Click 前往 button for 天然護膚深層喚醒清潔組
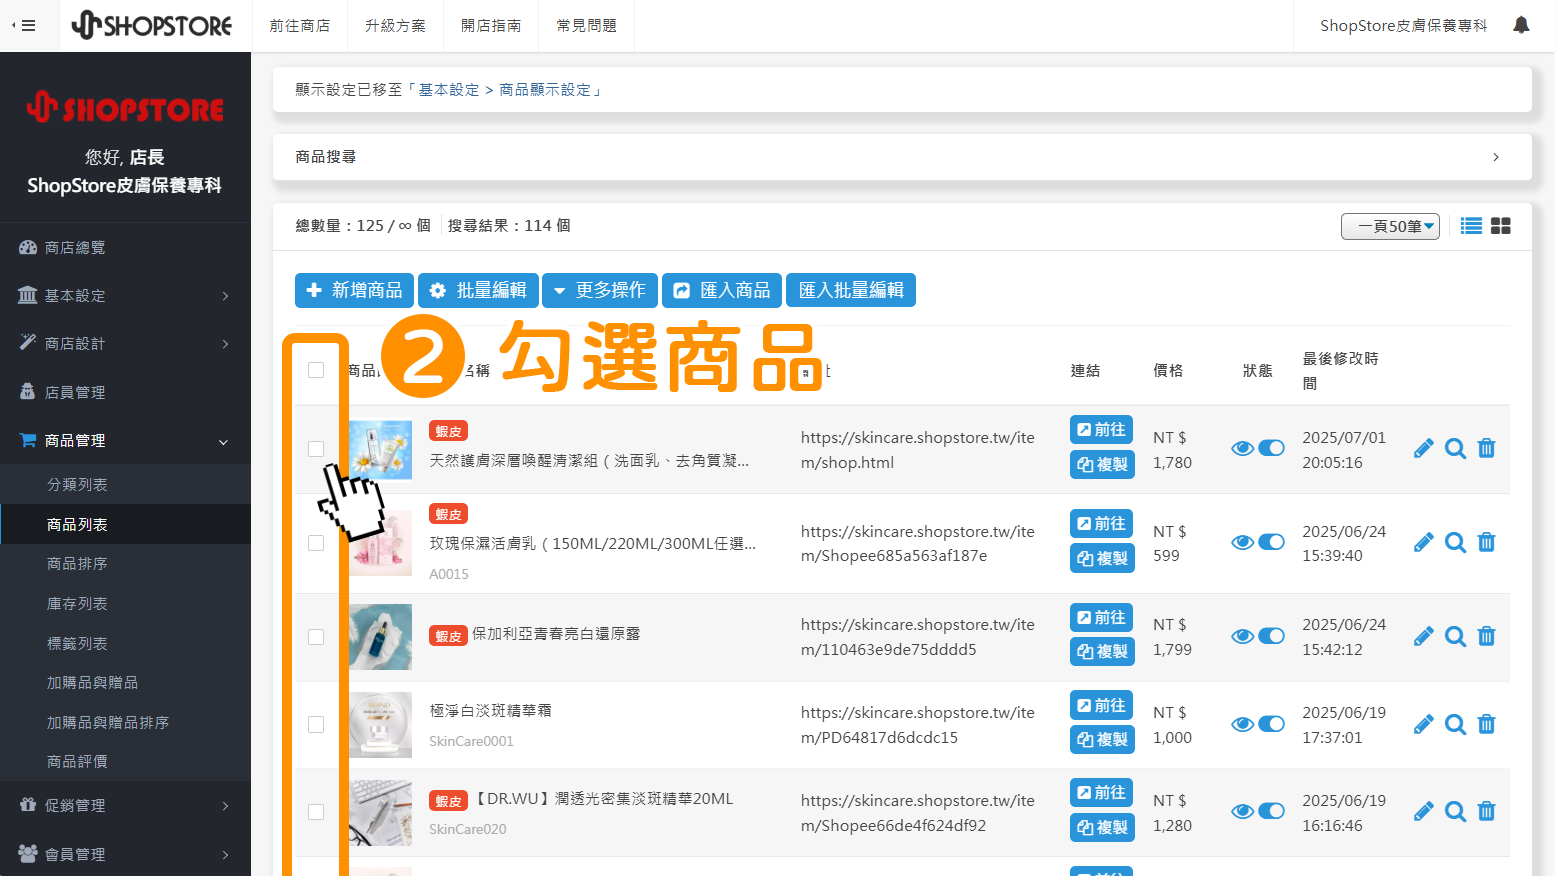The image size is (1557, 876). [1101, 430]
